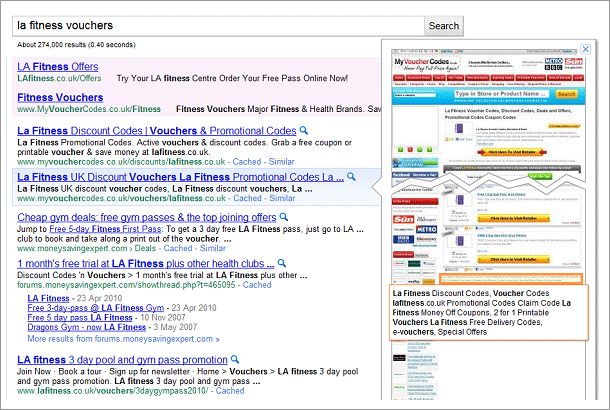Click the Deals breadcrumb in moneysavingexpert result URL
The height and width of the screenshot is (410, 610).
[x=145, y=249]
